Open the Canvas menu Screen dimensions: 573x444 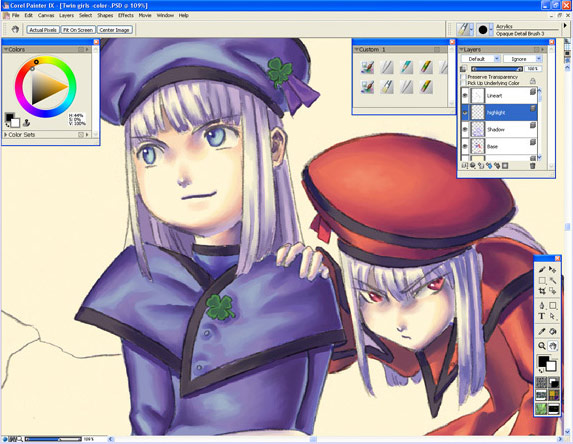46,15
